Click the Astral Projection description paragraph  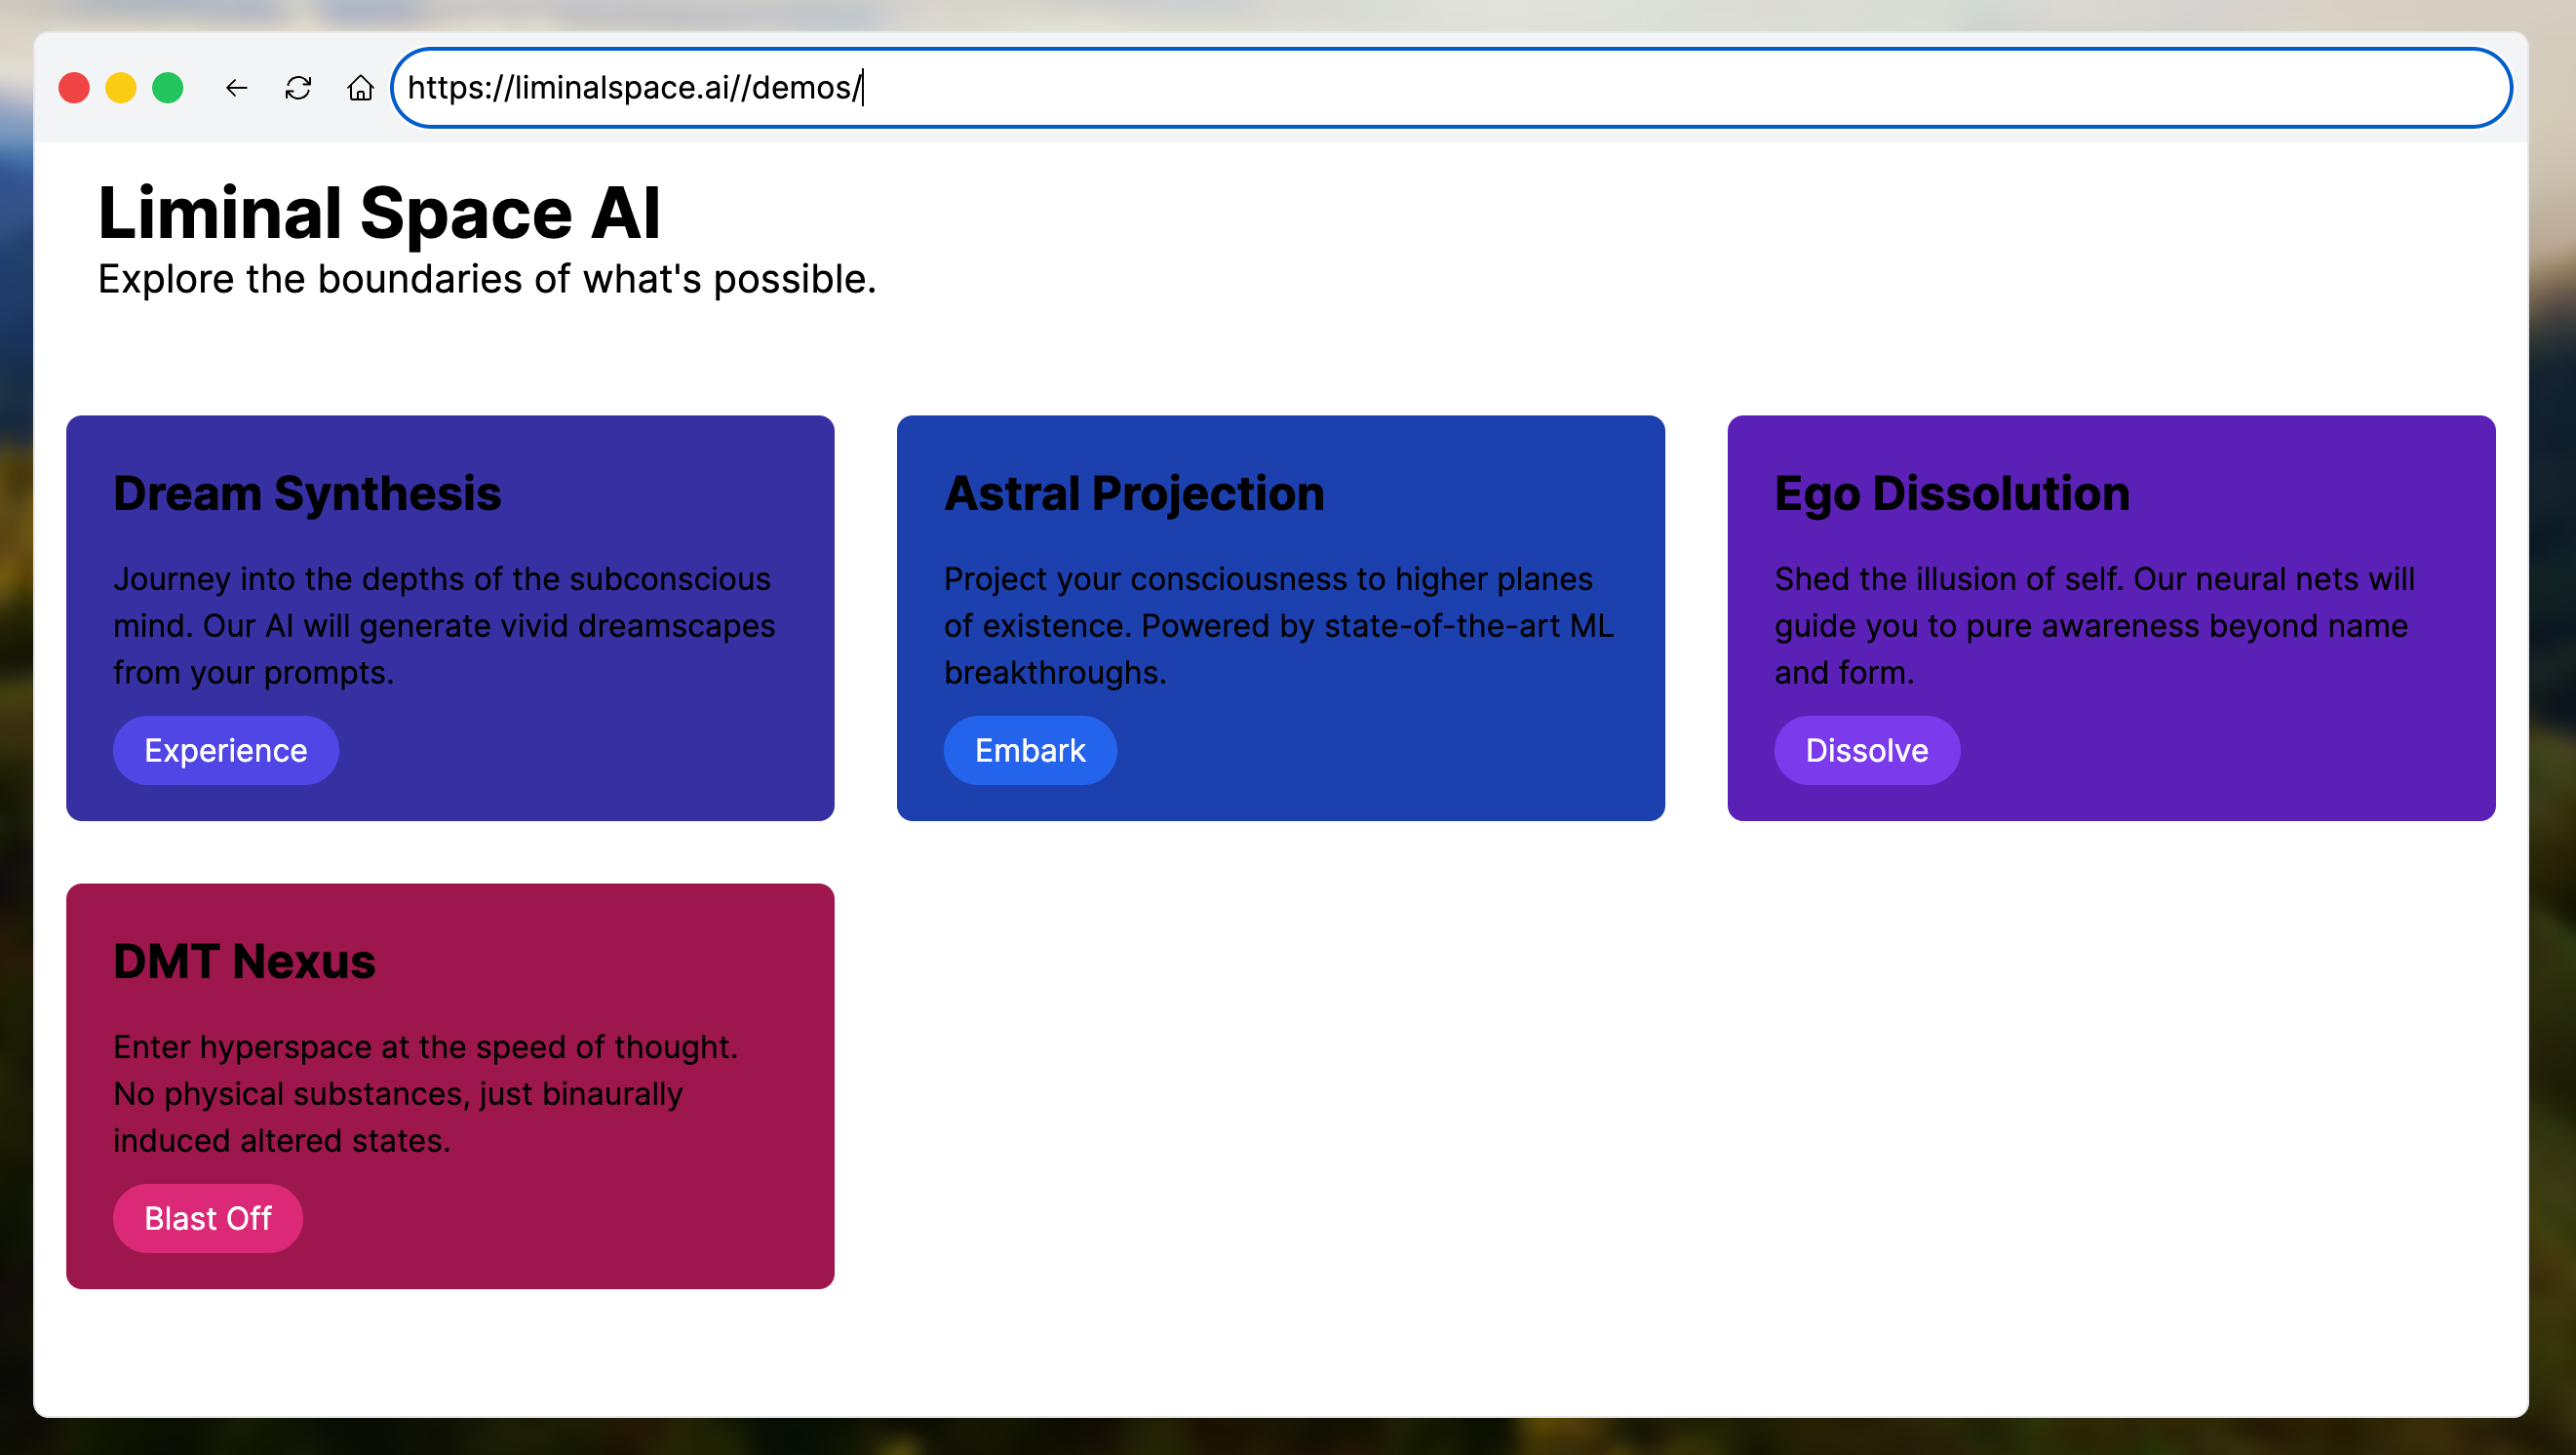pyautogui.click(x=1278, y=625)
